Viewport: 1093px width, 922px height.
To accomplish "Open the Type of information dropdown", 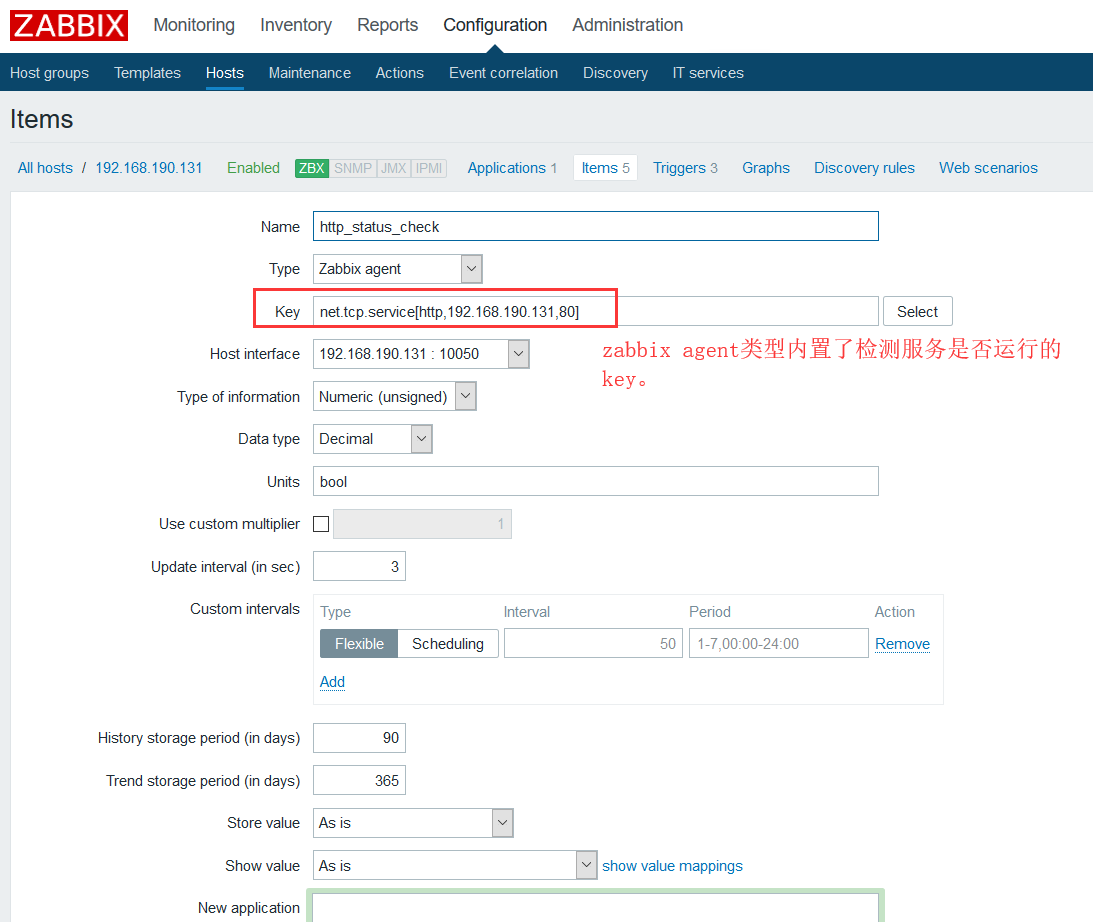I will 395,397.
